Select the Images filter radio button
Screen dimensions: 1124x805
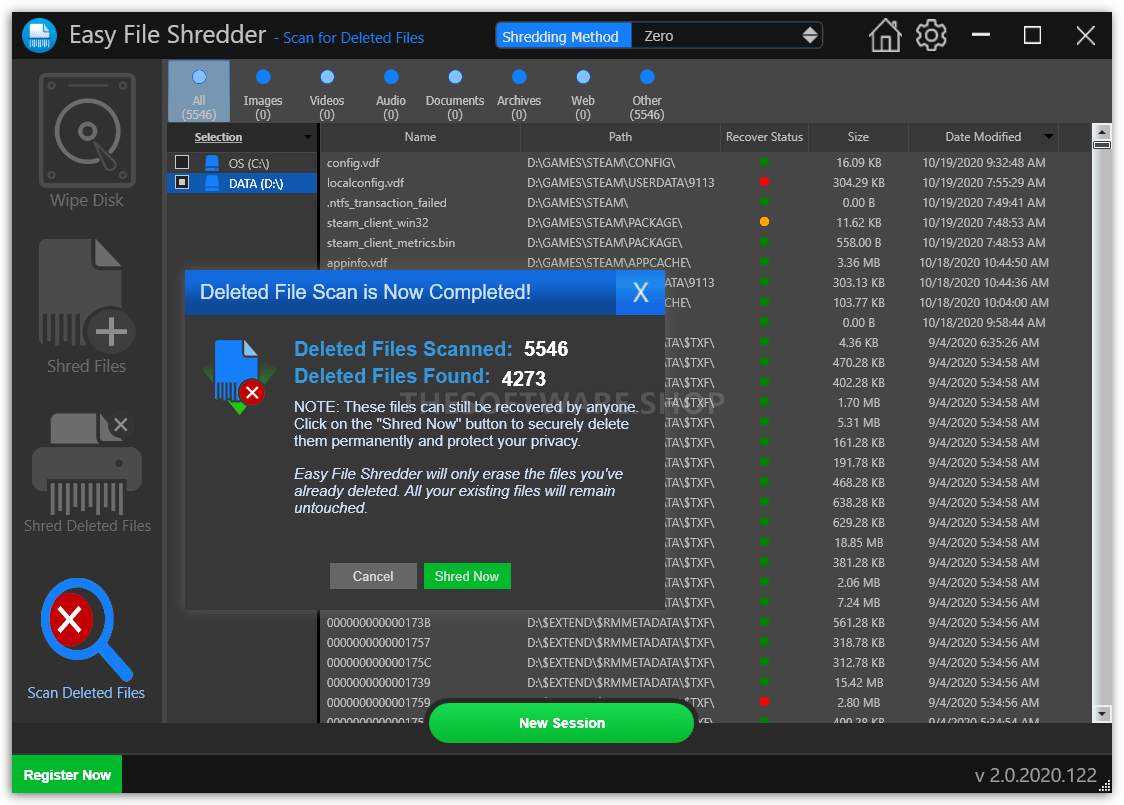tap(263, 77)
